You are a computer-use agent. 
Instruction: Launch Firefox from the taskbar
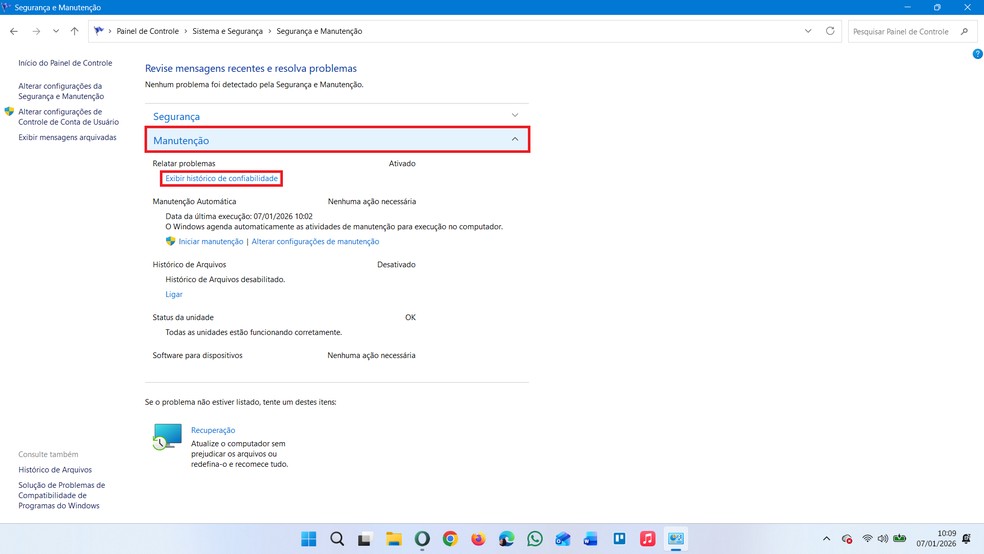coord(478,539)
